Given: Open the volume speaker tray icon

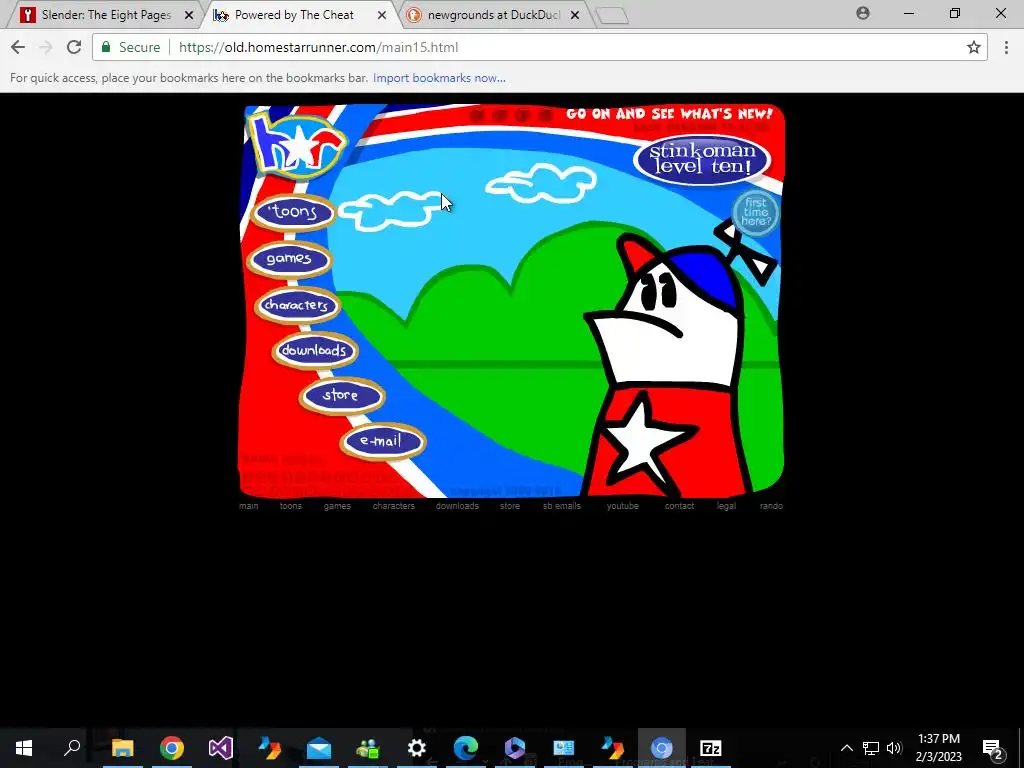Looking at the screenshot, I should (x=894, y=748).
